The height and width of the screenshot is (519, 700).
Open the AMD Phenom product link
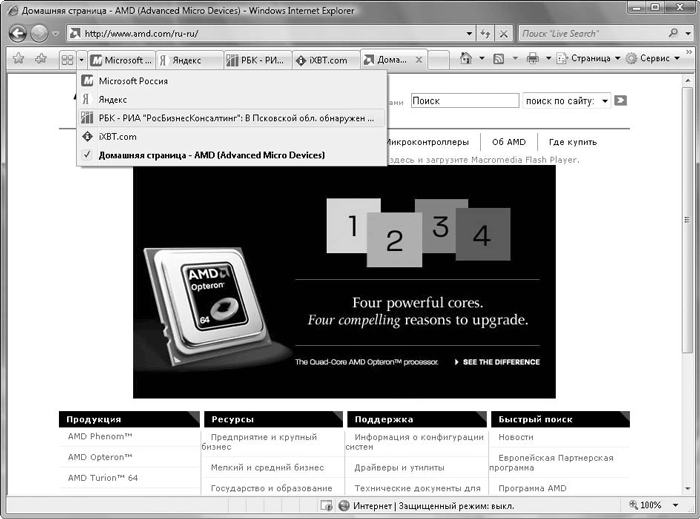100,437
